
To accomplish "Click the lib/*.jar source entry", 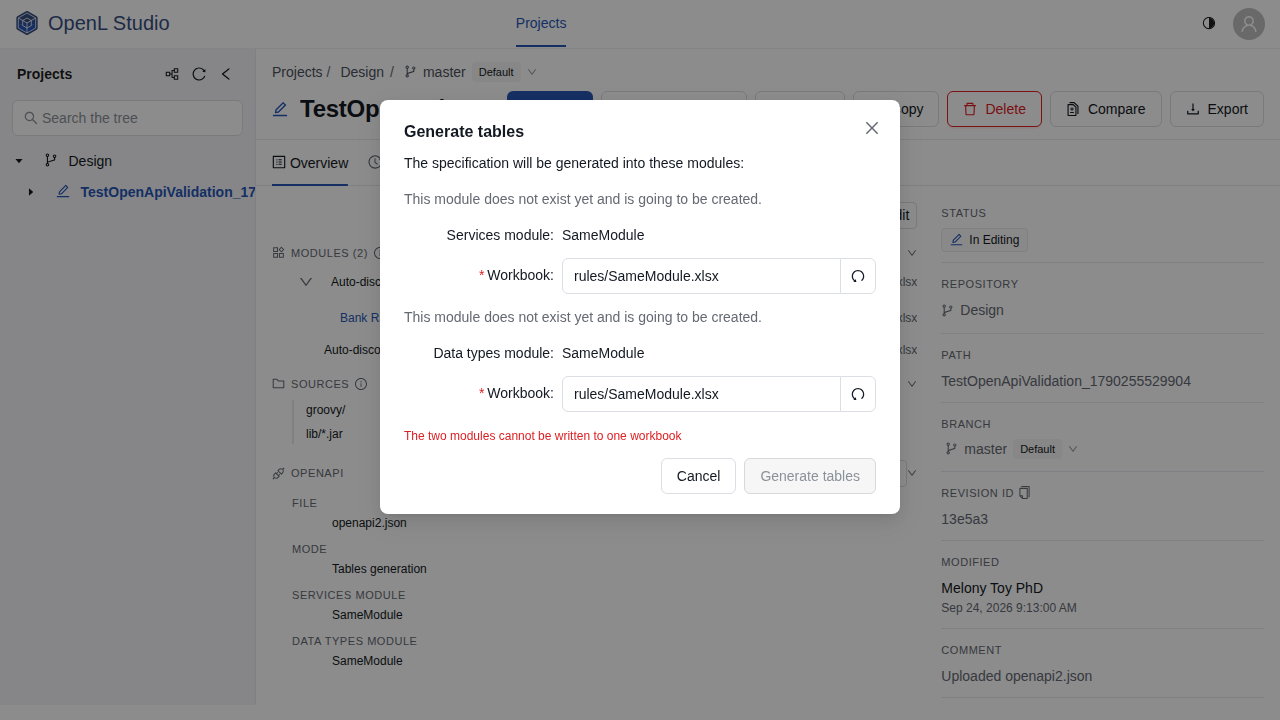I will pos(324,434).
